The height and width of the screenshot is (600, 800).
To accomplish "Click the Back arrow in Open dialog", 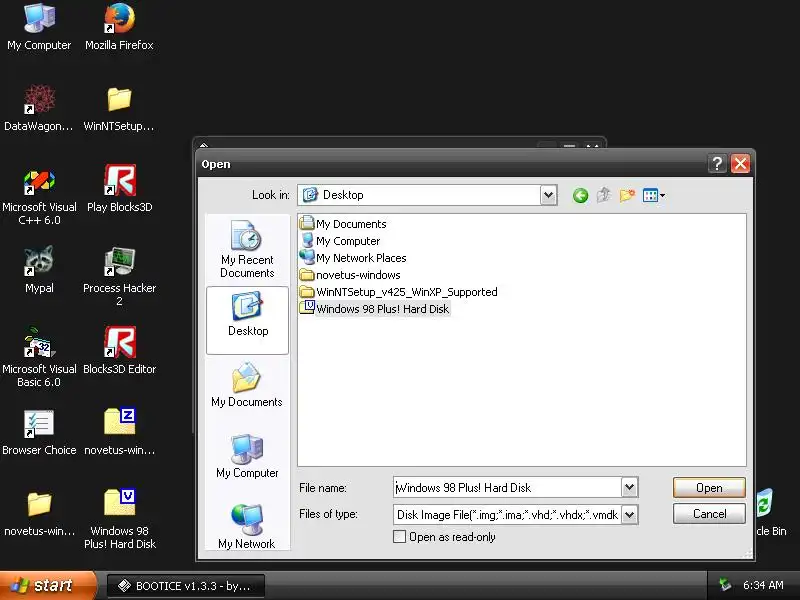I will pyautogui.click(x=580, y=195).
